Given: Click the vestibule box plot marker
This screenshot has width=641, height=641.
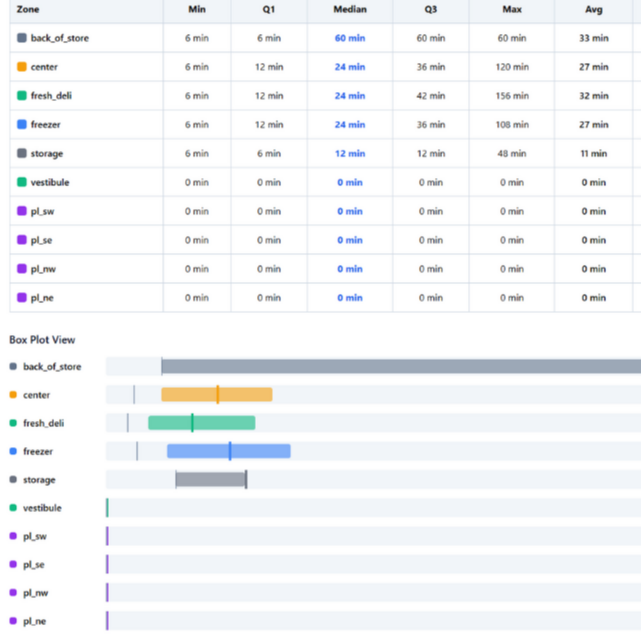Looking at the screenshot, I should (x=107, y=508).
